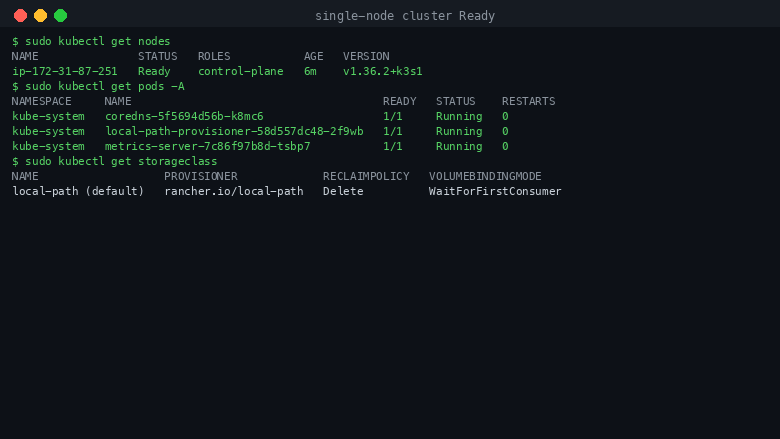
Task: Click the READY column header
Action: coord(399,101)
